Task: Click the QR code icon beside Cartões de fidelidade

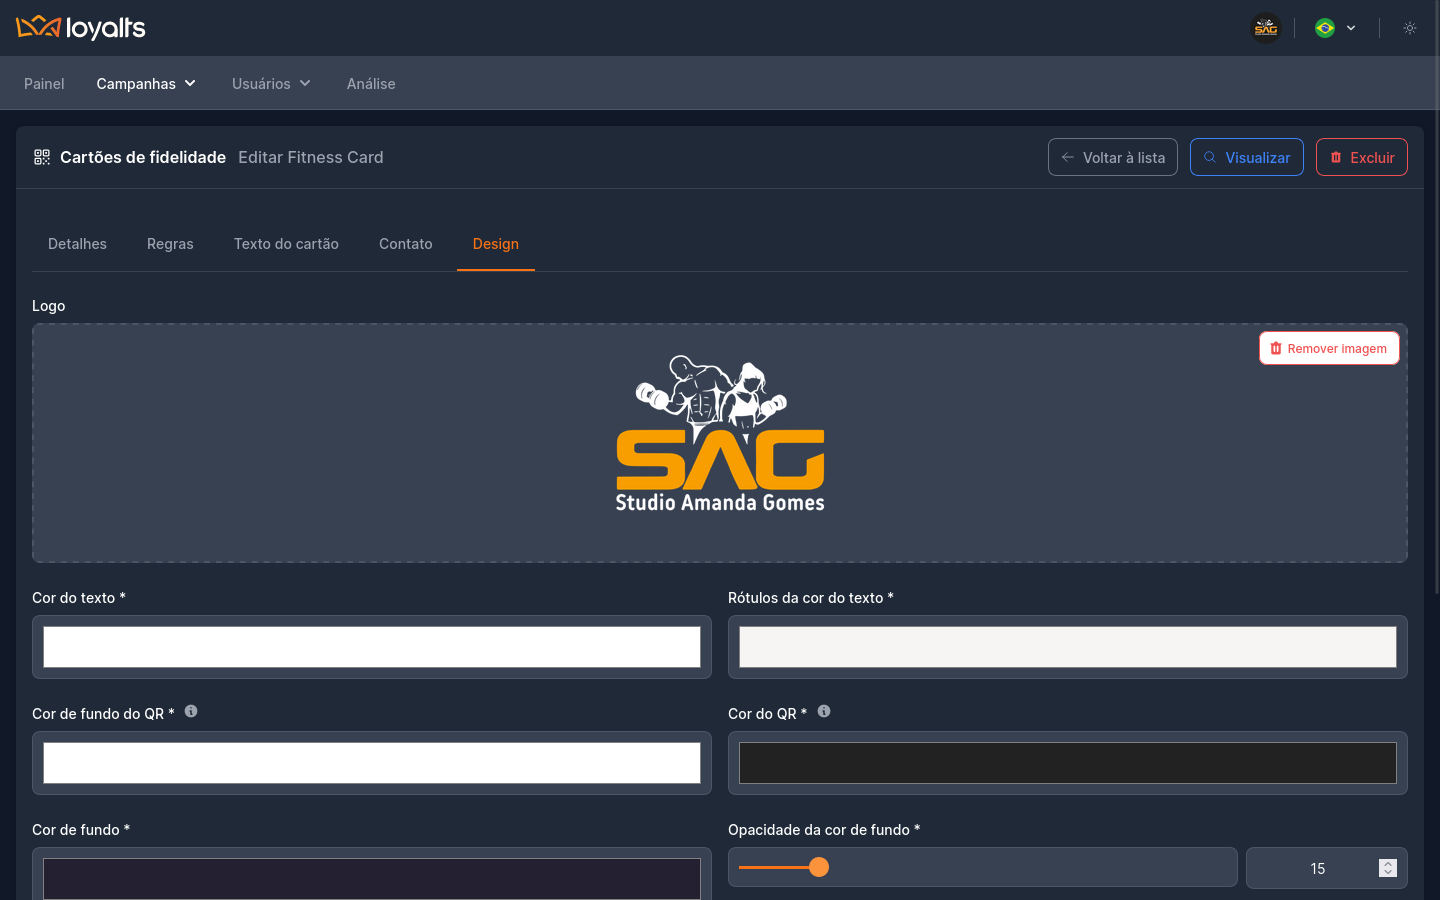Action: (42, 157)
